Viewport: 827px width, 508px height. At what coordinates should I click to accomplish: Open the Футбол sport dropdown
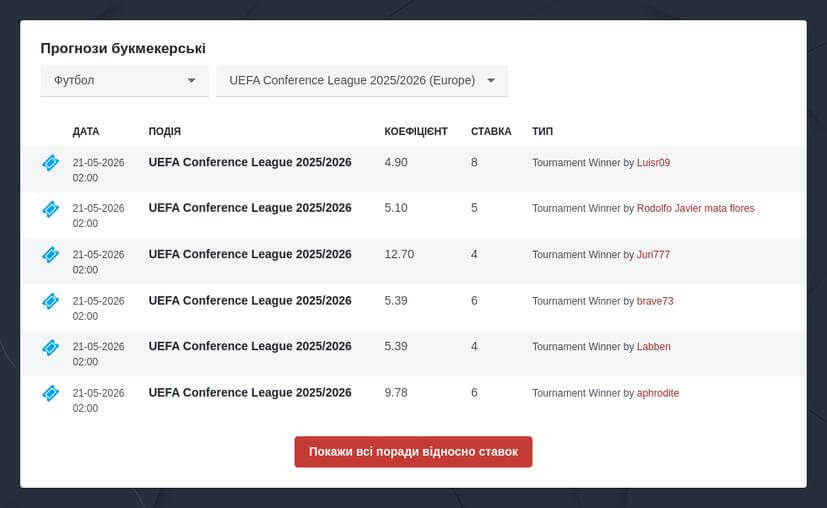pos(124,81)
